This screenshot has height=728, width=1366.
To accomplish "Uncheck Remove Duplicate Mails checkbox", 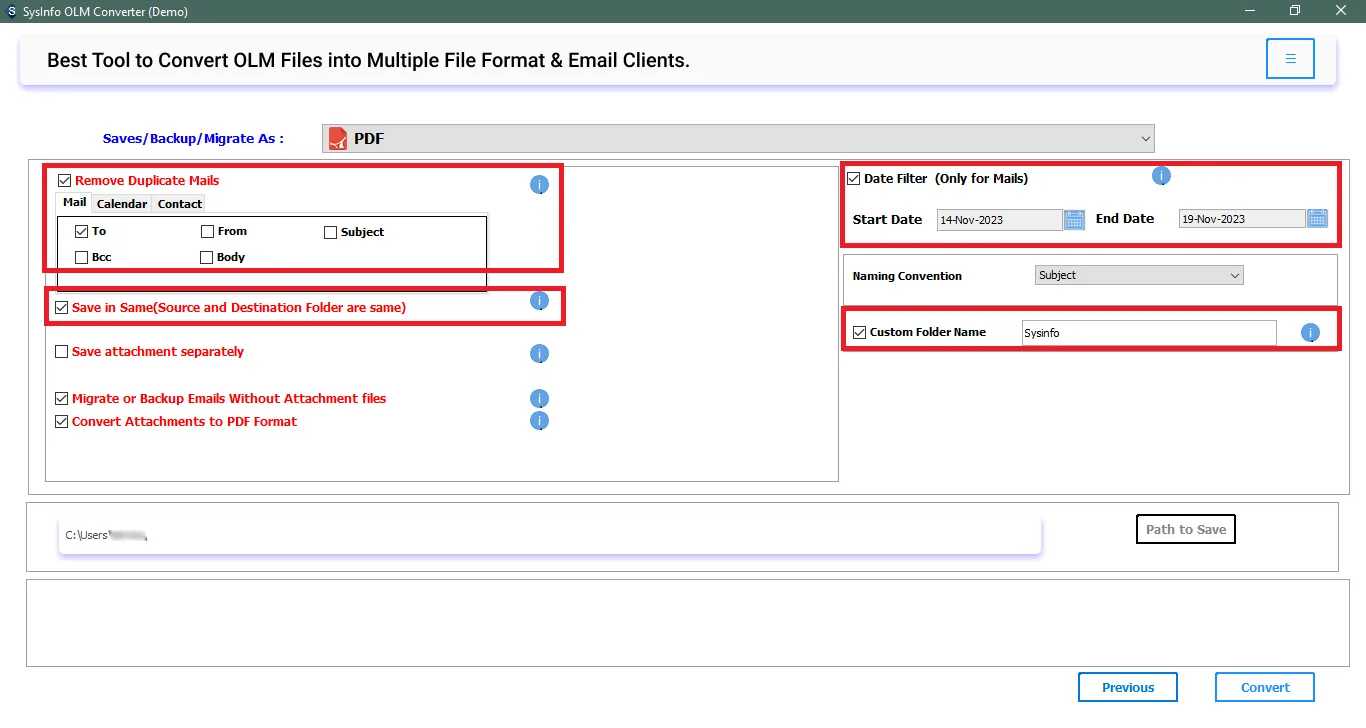I will [65, 181].
